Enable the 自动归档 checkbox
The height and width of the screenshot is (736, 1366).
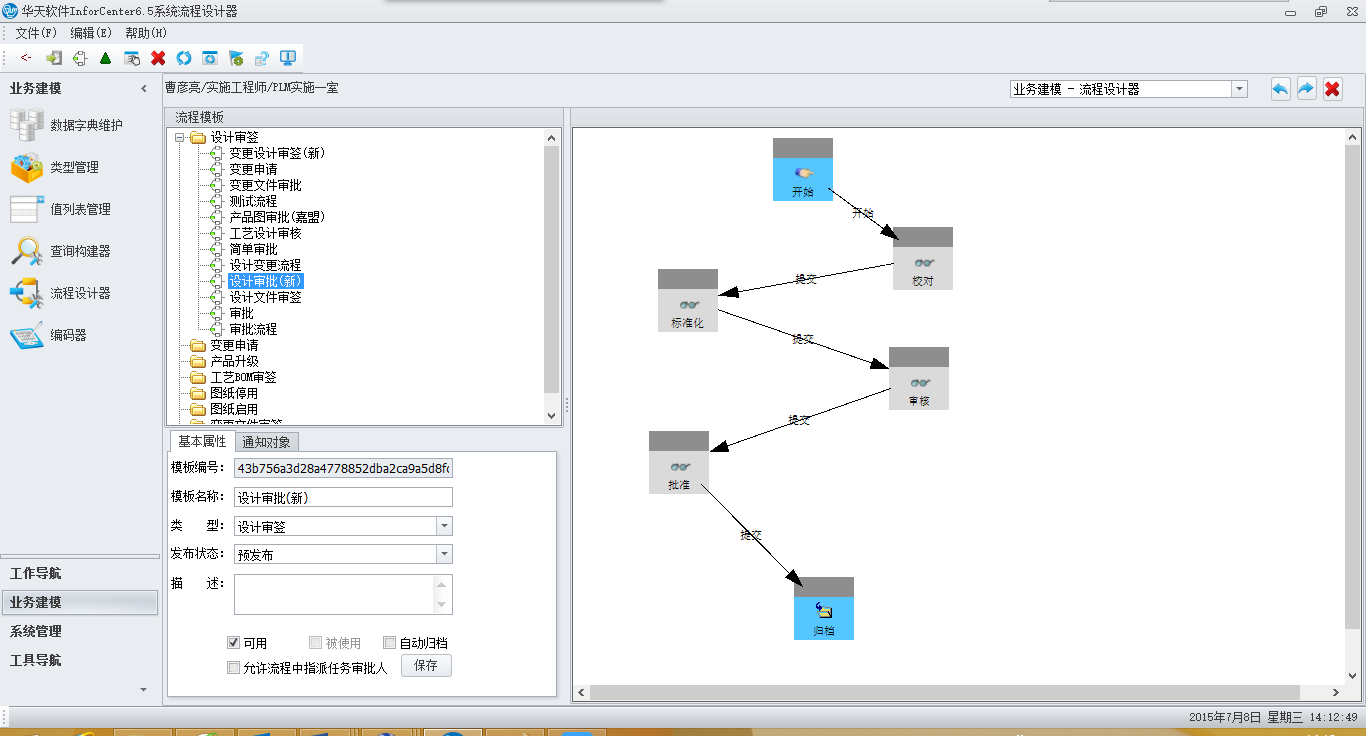click(x=390, y=643)
